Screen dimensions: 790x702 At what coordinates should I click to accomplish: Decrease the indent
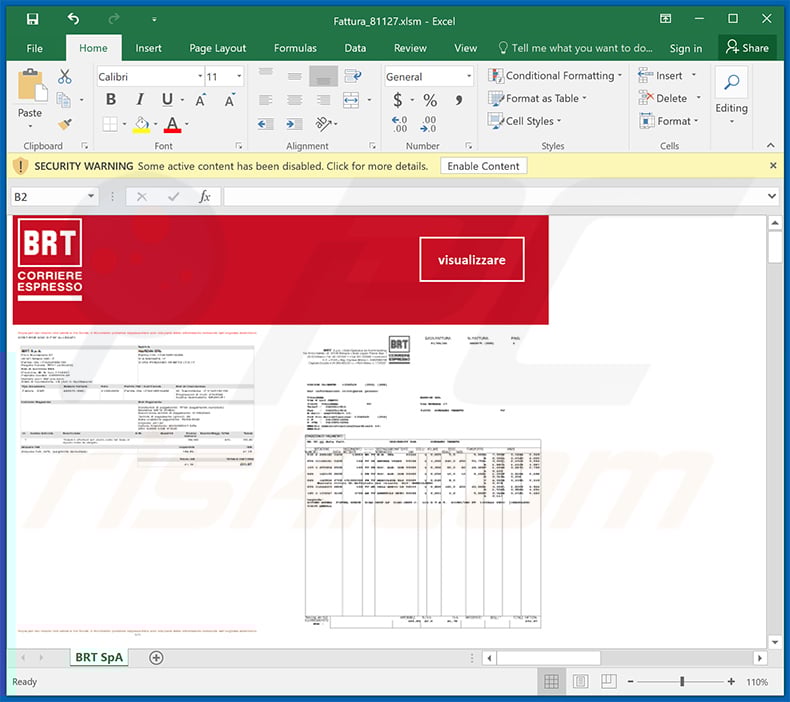[x=266, y=124]
